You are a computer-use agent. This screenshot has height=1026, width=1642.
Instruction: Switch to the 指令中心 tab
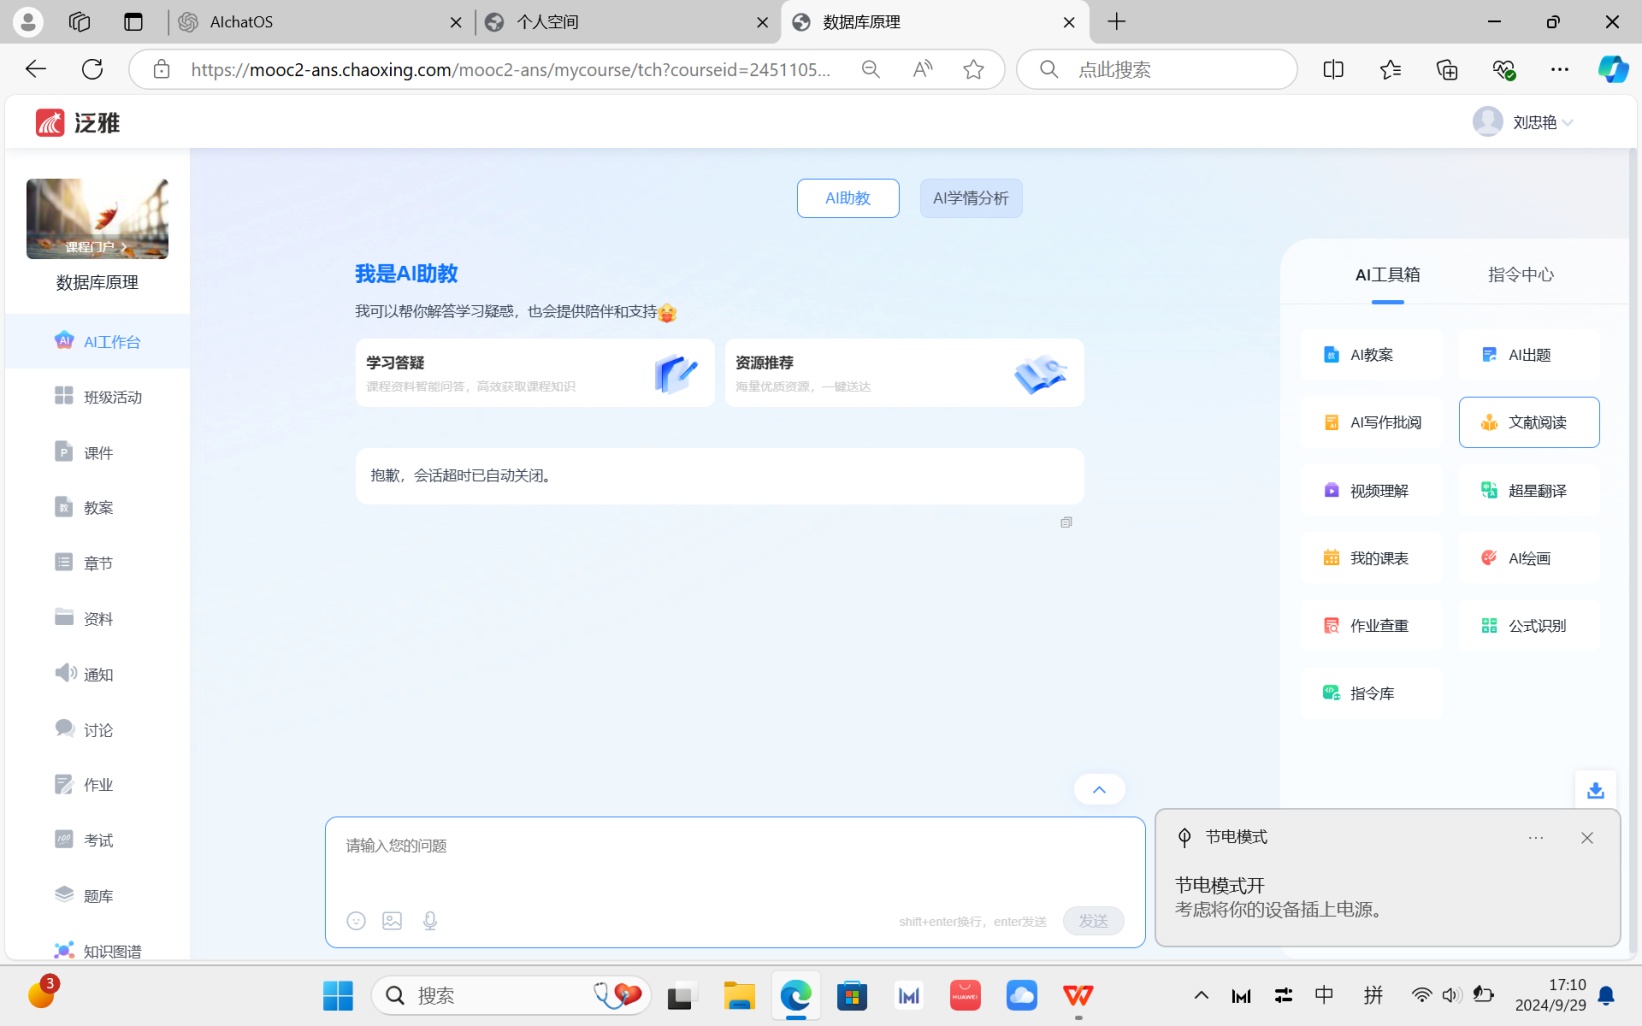1520,275
